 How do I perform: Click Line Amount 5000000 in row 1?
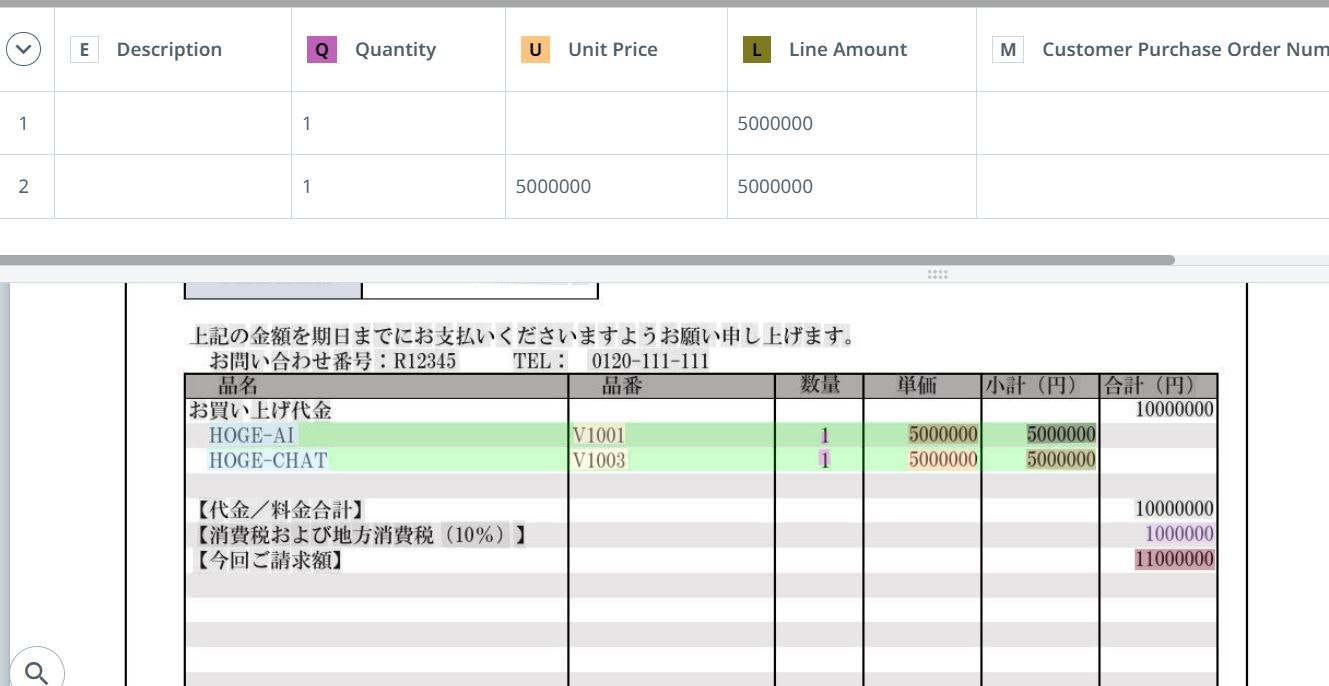click(x=852, y=123)
